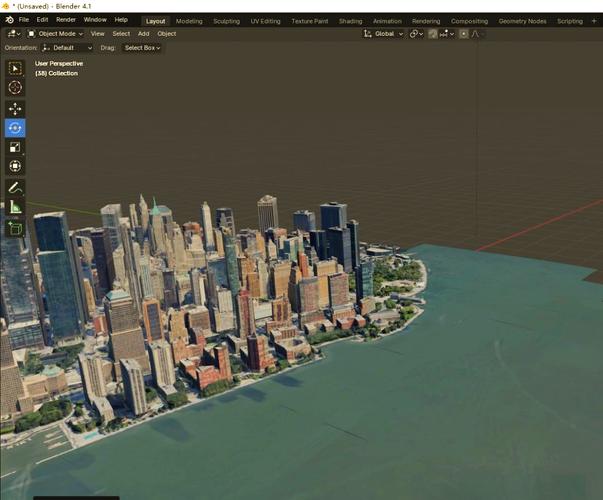This screenshot has height=500, width=603.
Task: Pick the Scale tool
Action: pos(15,147)
